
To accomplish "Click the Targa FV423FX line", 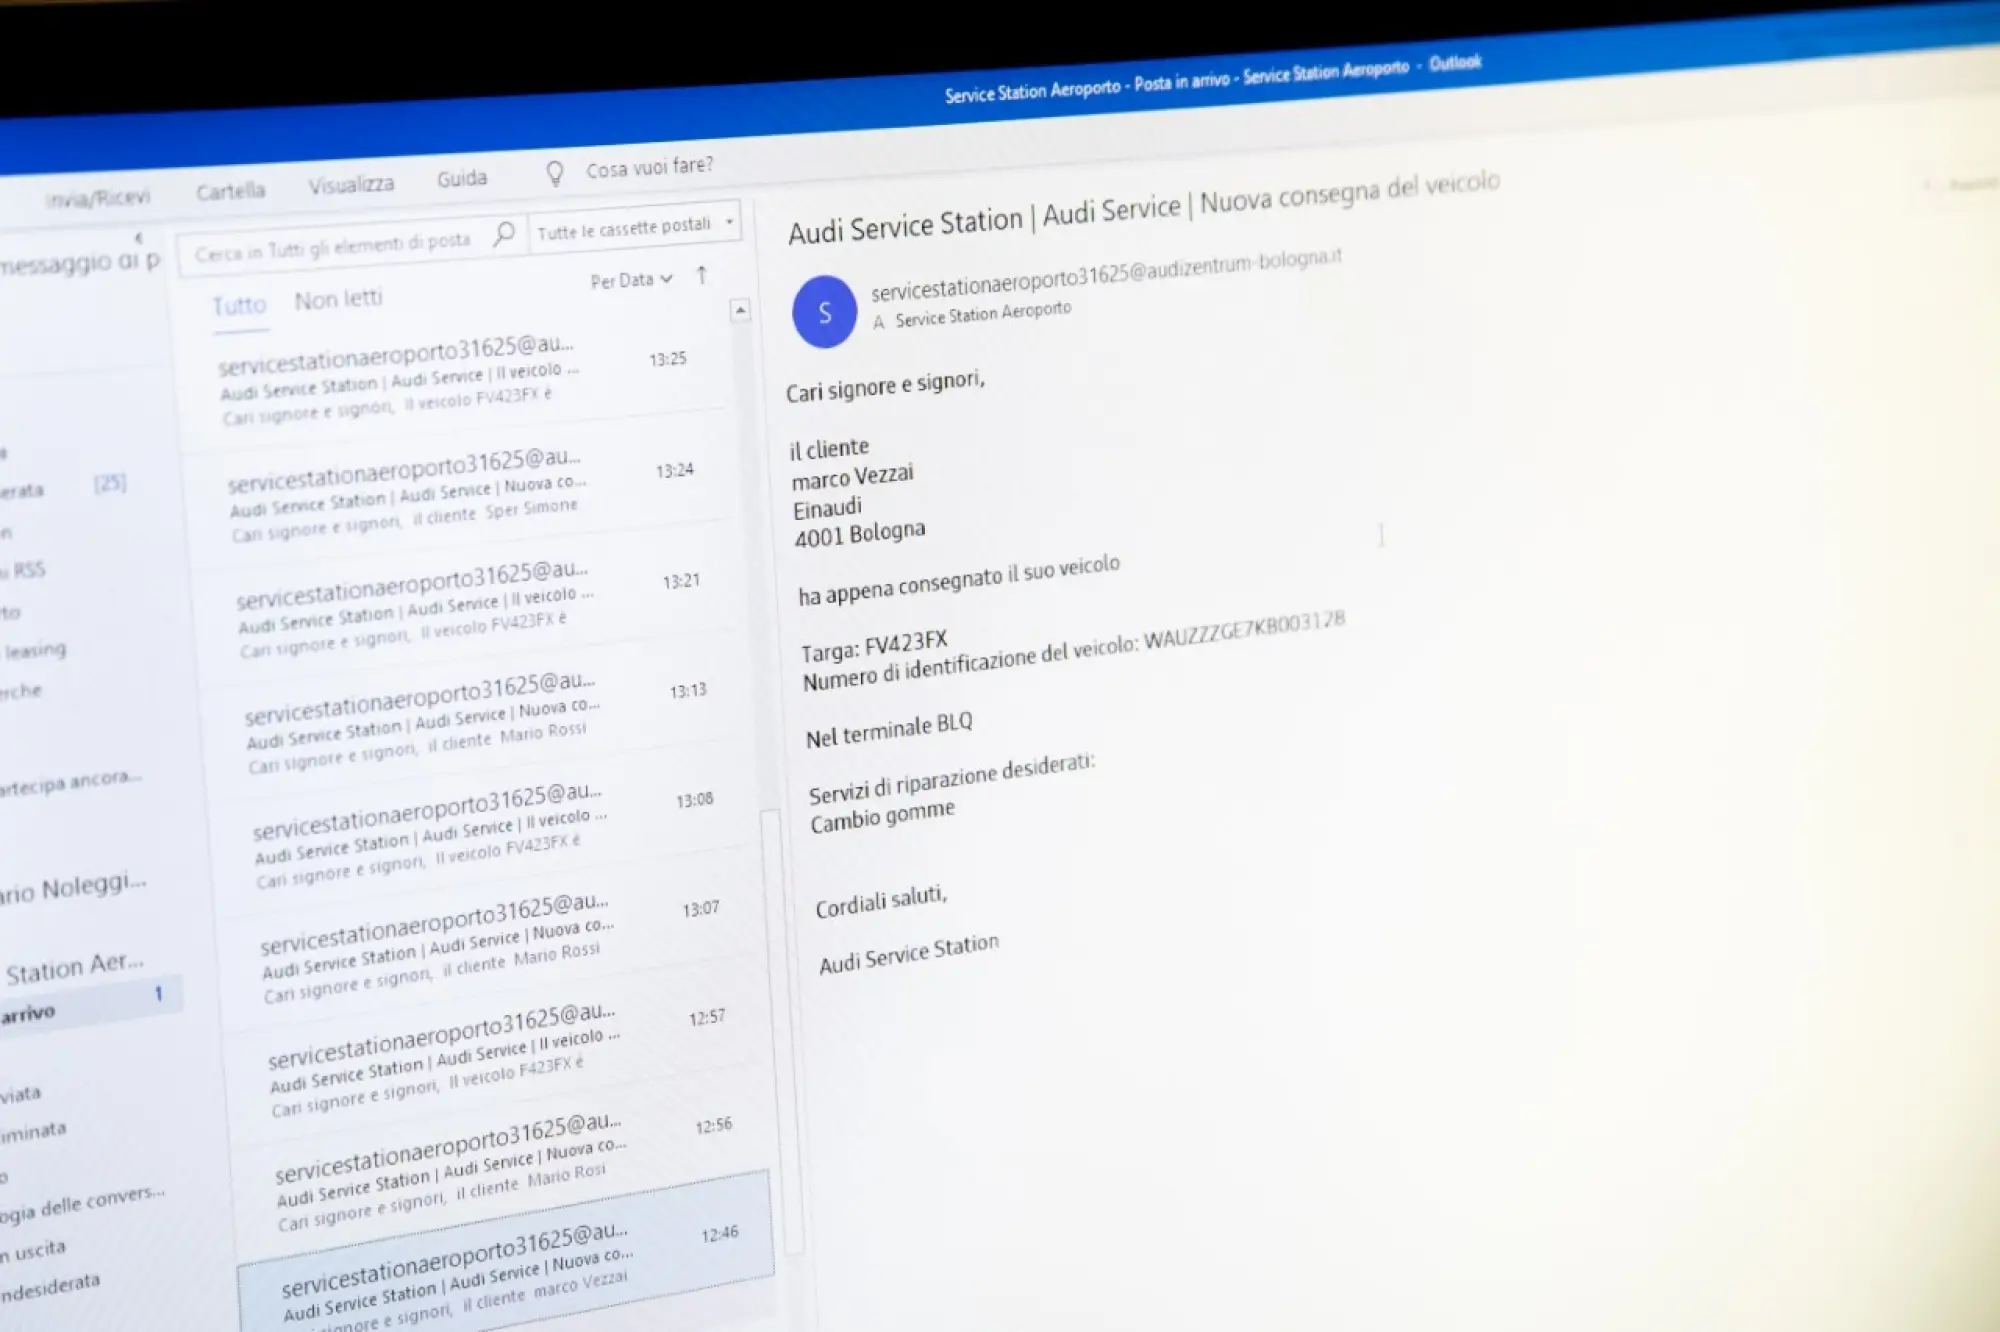I will click(874, 646).
